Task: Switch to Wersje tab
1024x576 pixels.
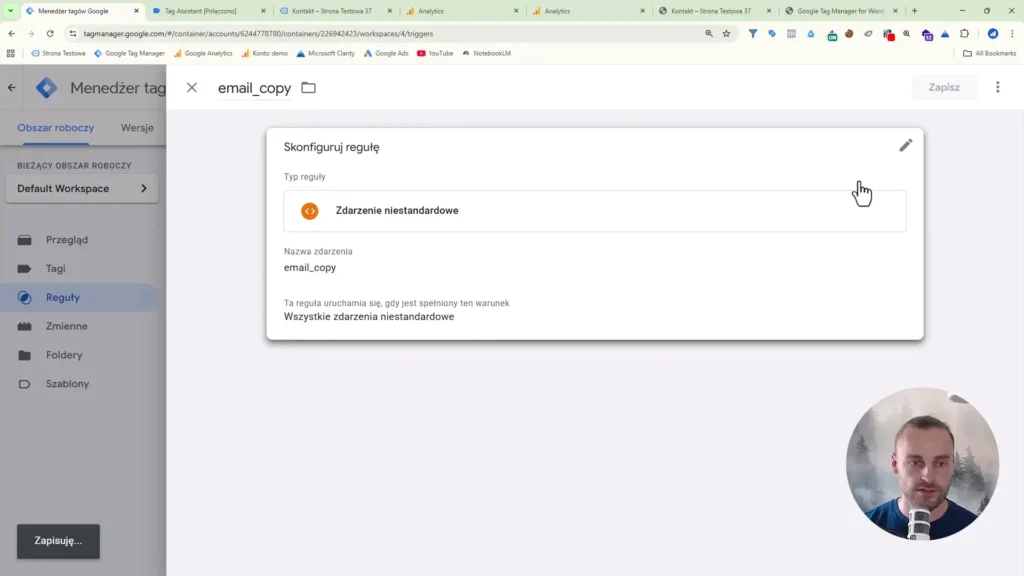Action: (137, 128)
